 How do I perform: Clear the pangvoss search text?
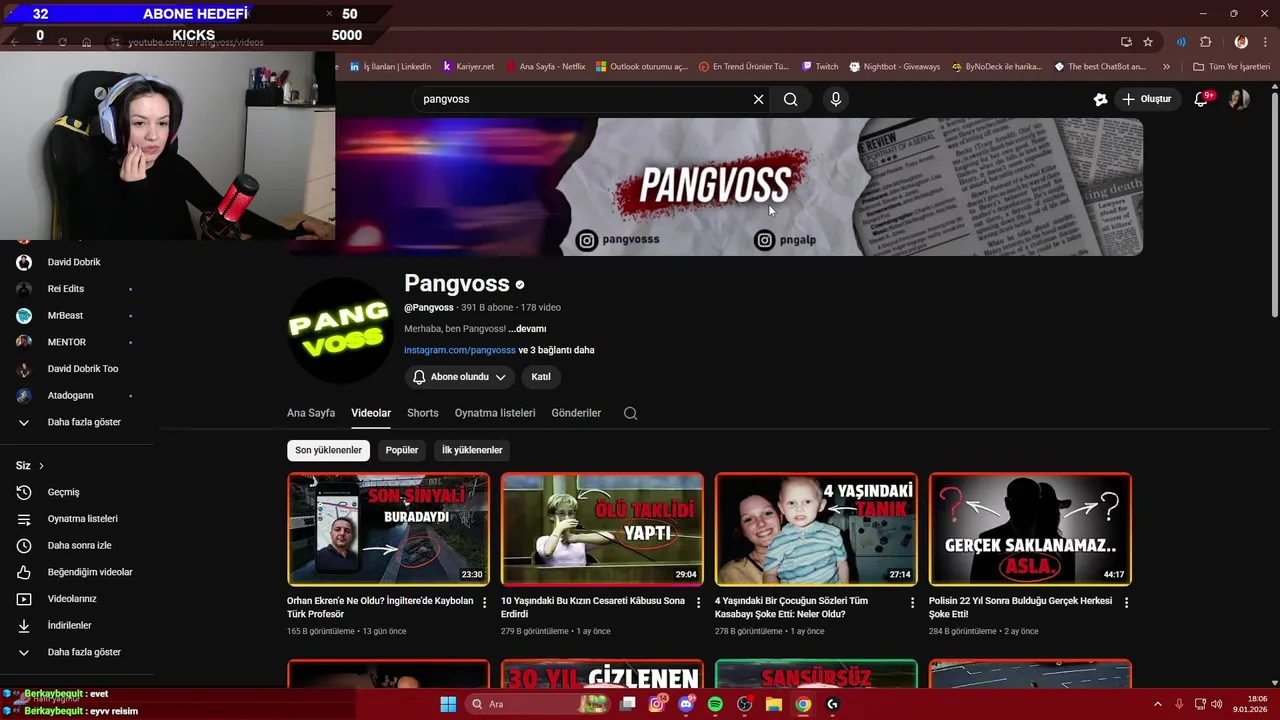[x=758, y=99]
